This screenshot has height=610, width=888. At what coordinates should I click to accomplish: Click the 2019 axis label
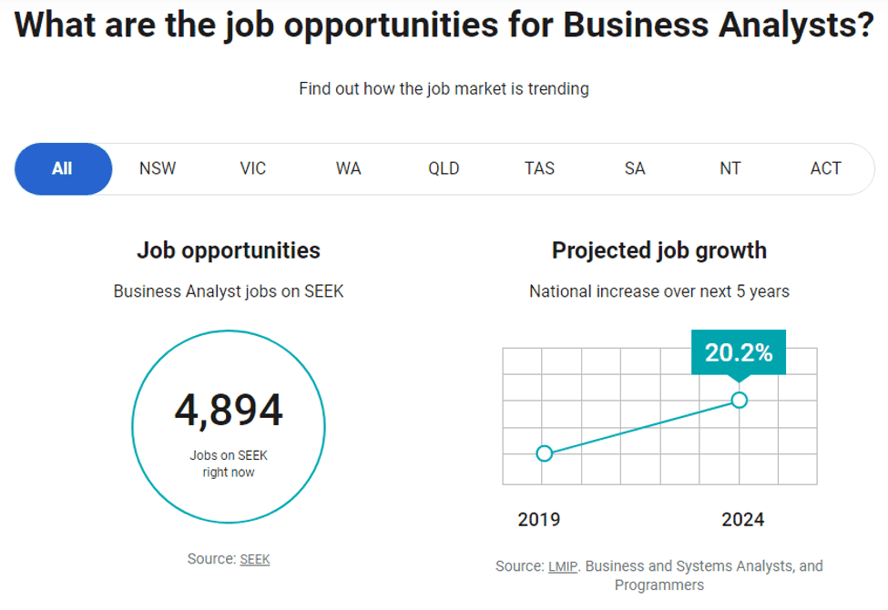(539, 520)
